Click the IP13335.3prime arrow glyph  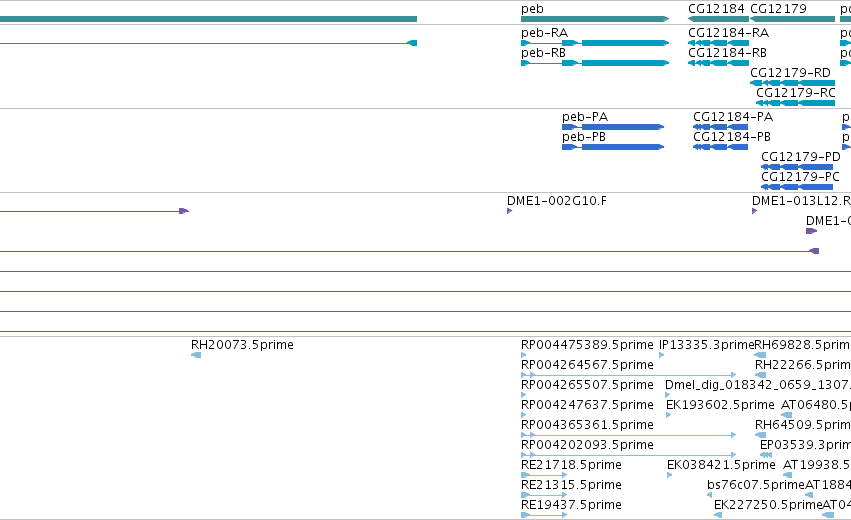[x=662, y=355]
